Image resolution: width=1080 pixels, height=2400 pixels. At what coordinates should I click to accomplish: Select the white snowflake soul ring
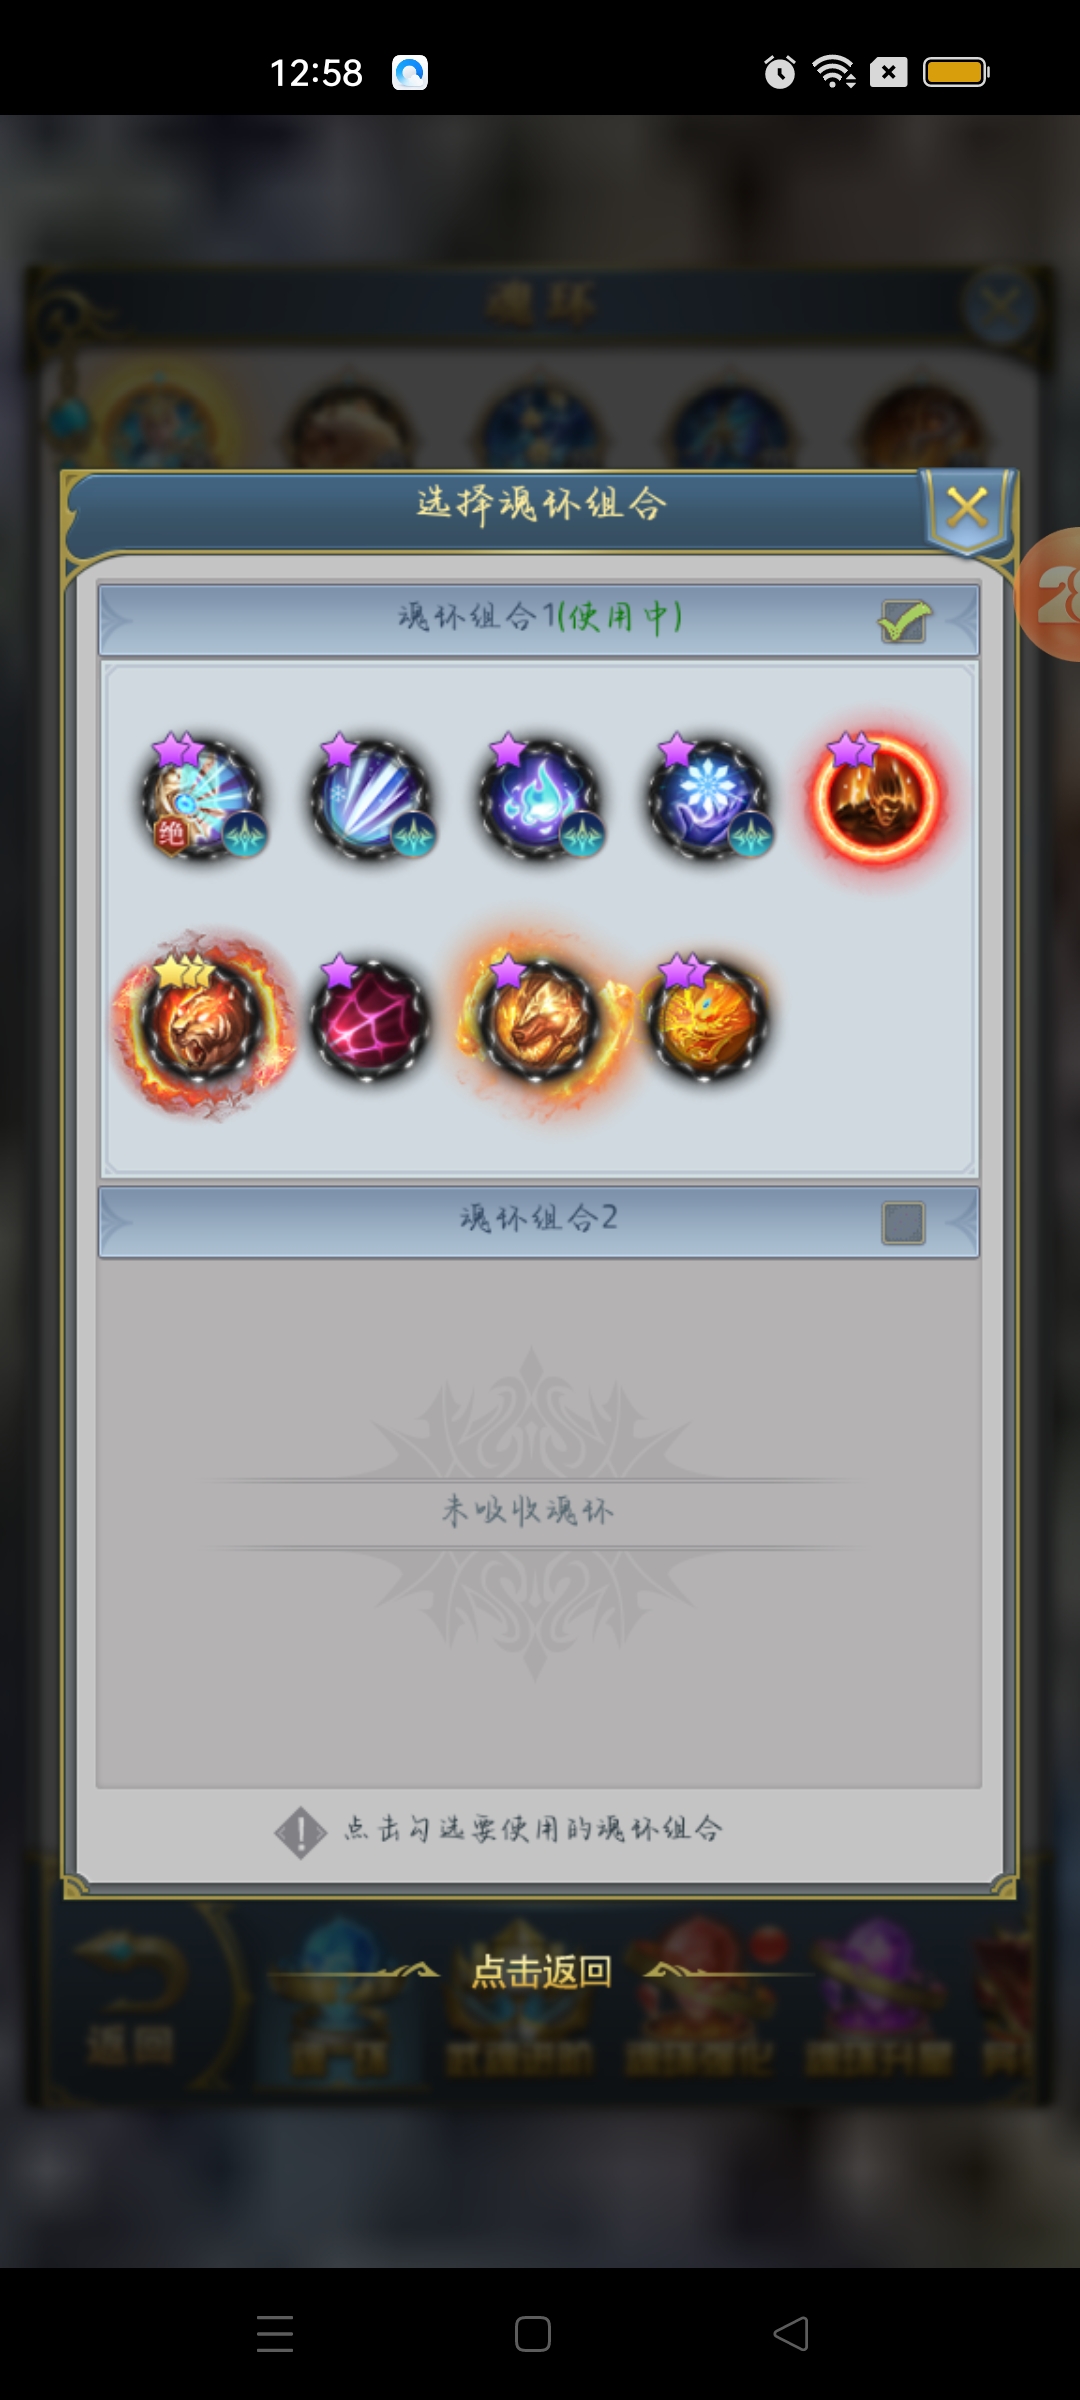click(x=709, y=798)
